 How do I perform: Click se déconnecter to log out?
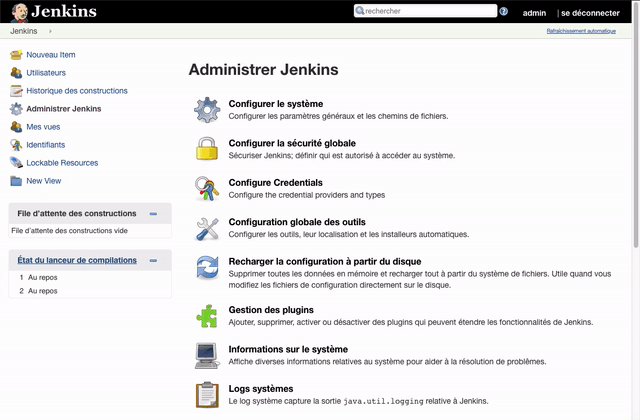pos(590,13)
